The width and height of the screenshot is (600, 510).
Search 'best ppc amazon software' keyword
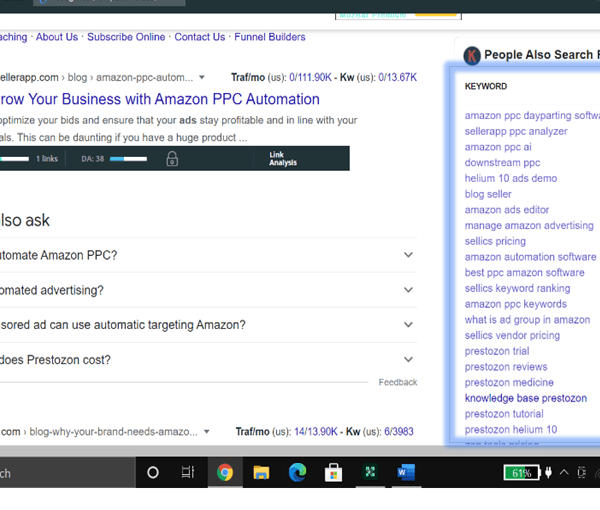(525, 272)
